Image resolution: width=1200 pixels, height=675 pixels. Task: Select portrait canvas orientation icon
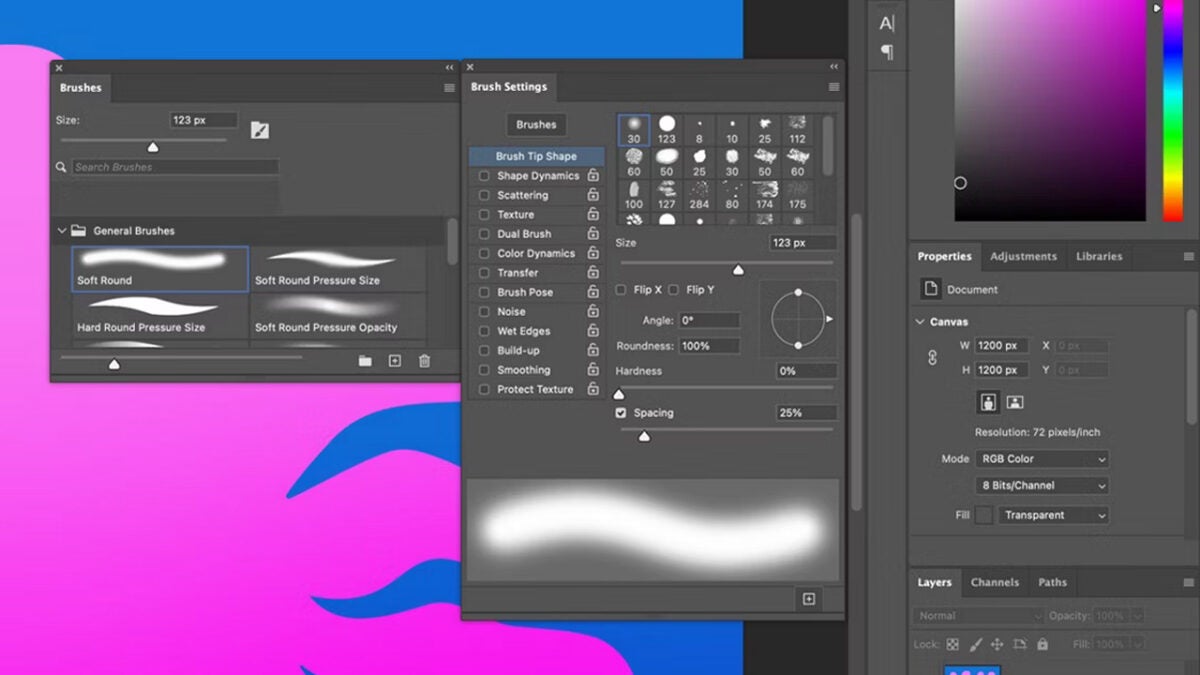[989, 402]
